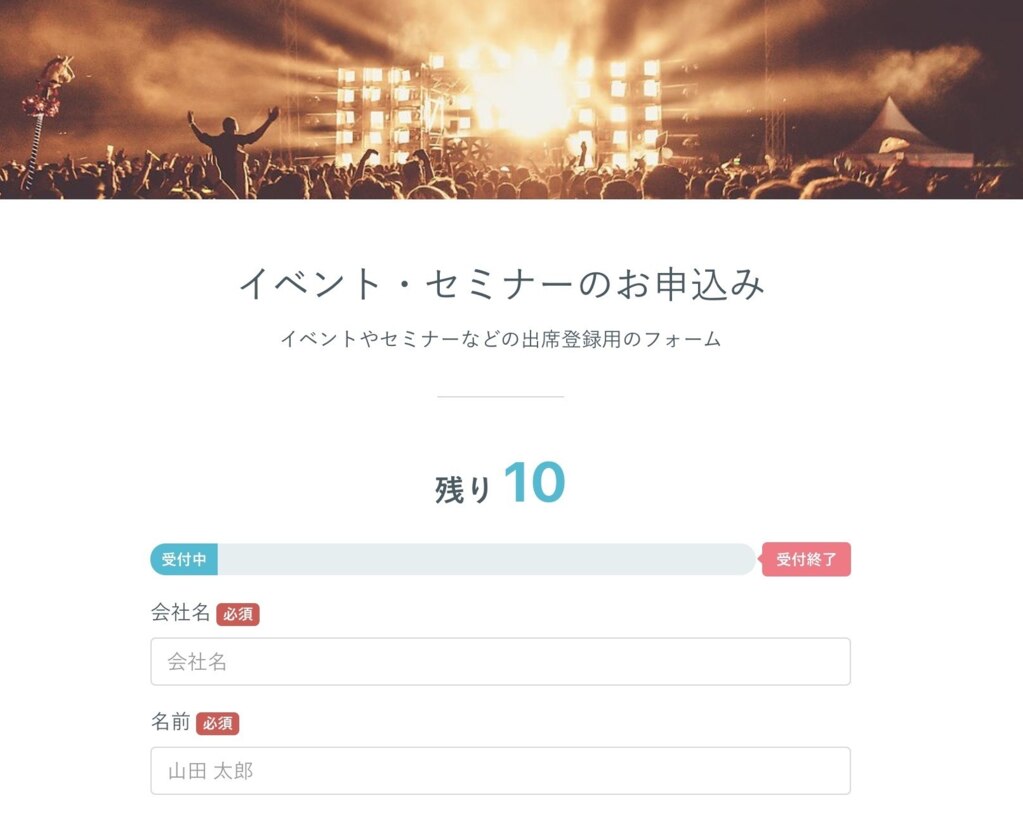Click the form subtitle description text
This screenshot has width=1023, height=819.
pyautogui.click(x=500, y=339)
